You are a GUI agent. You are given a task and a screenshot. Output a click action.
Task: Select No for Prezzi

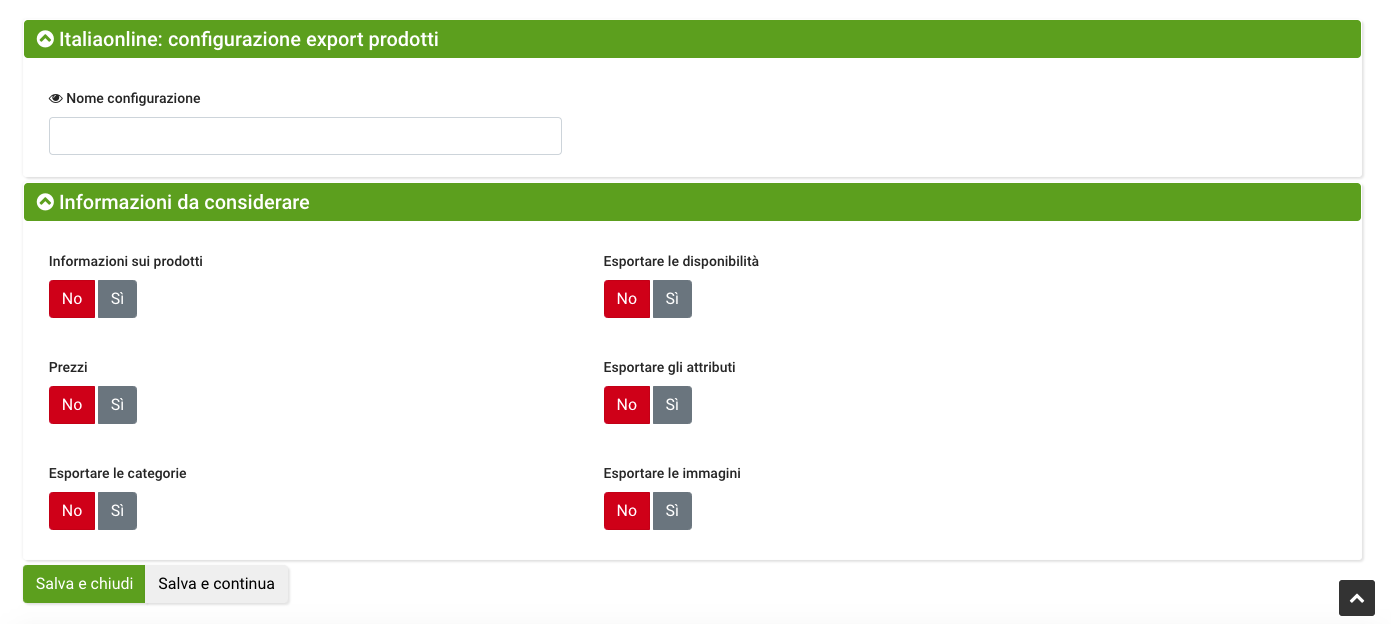pos(72,405)
